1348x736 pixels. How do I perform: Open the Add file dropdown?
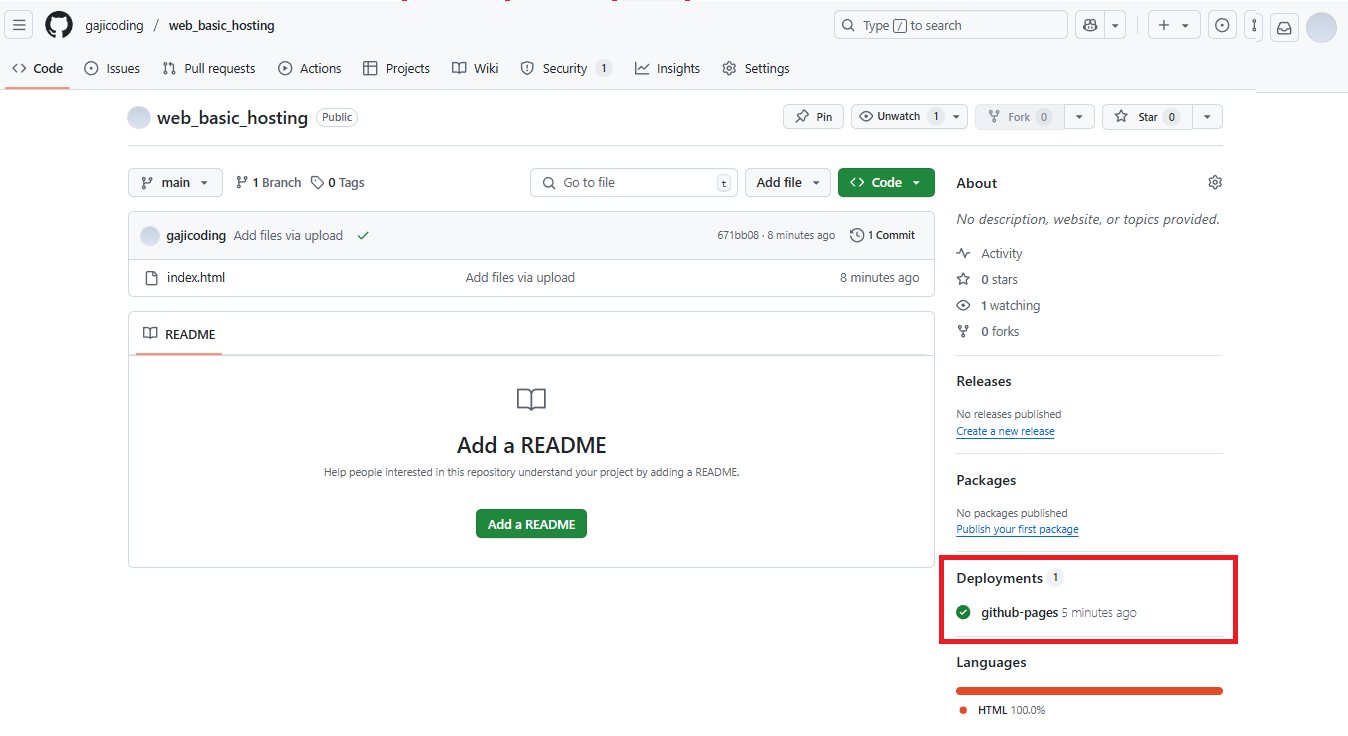[x=788, y=182]
